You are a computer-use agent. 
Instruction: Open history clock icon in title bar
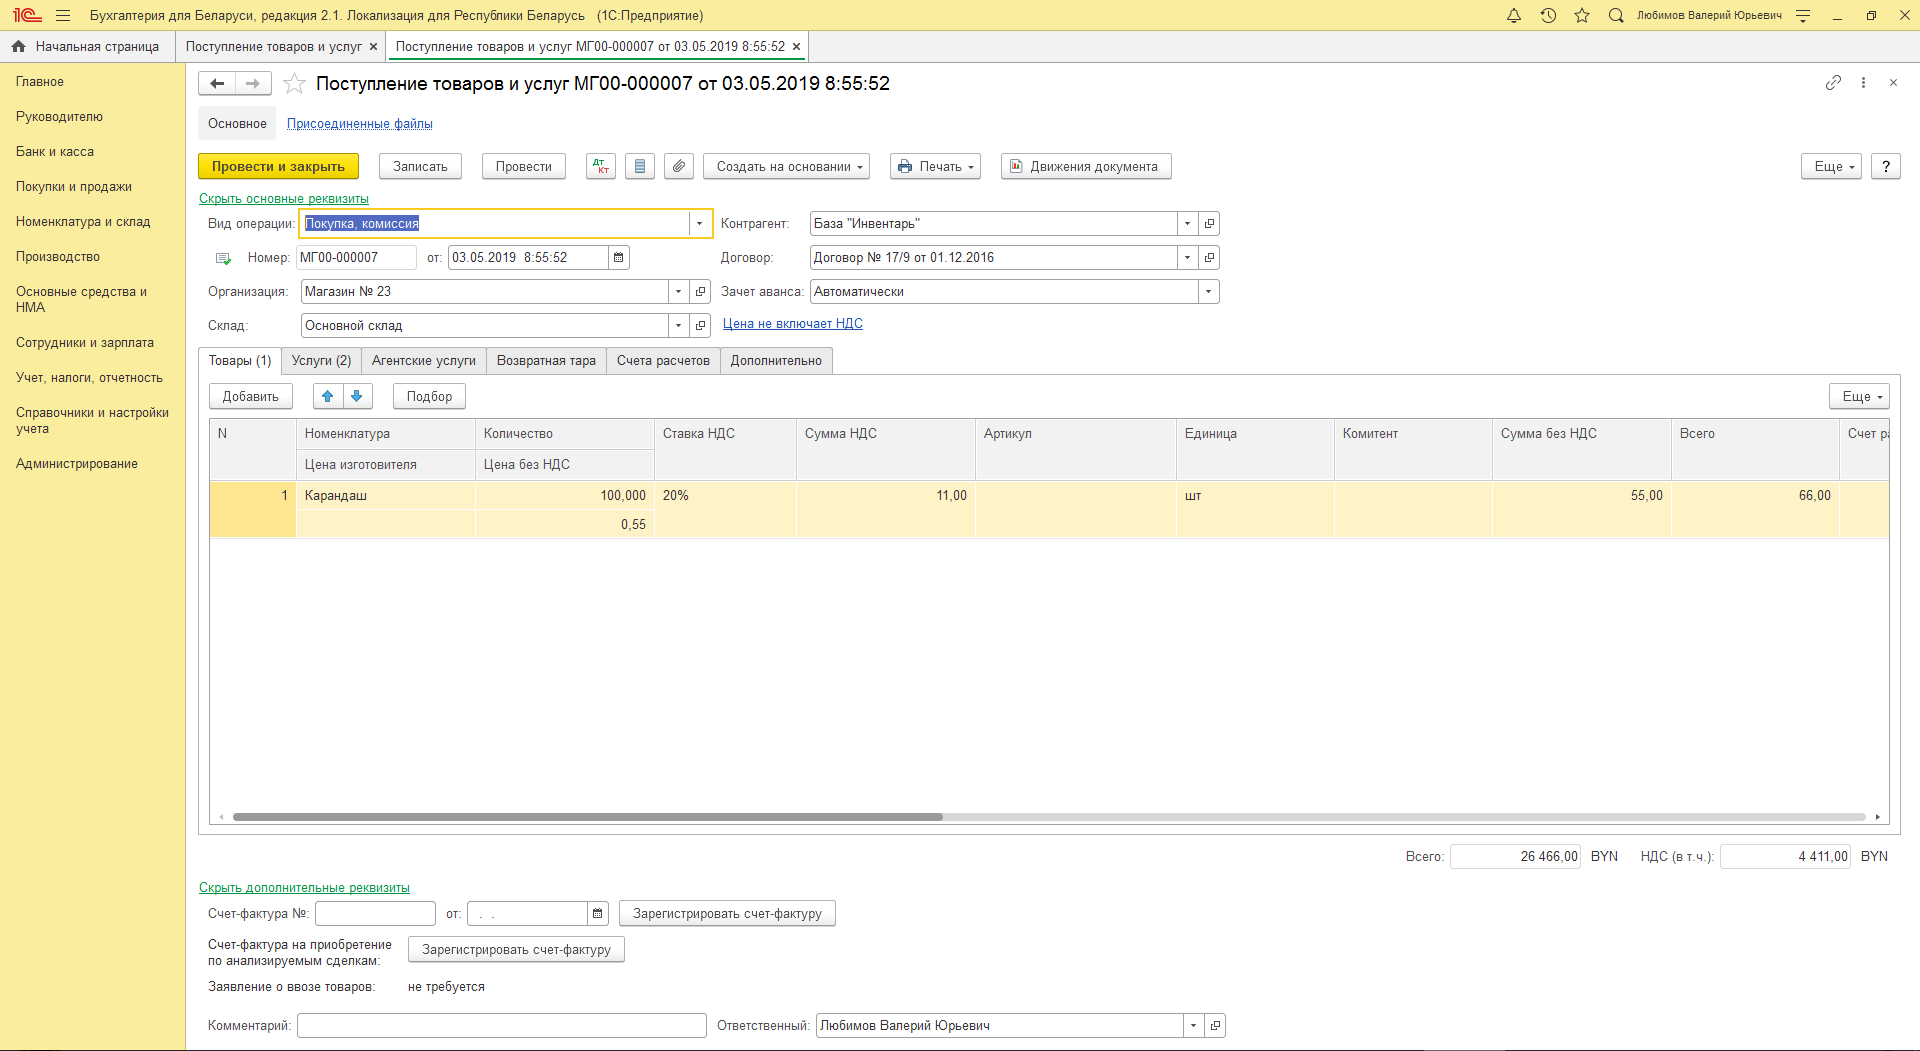click(1548, 16)
